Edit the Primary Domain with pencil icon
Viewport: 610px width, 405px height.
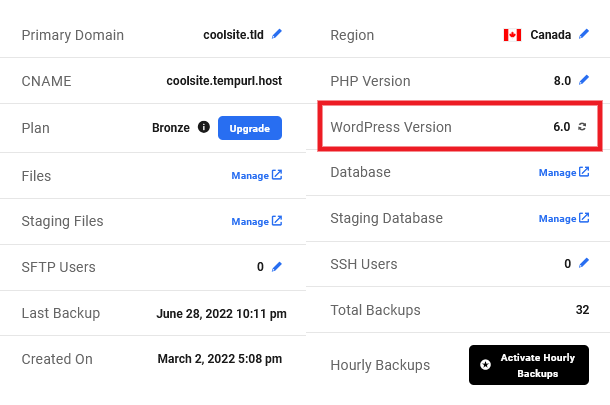[277, 34]
